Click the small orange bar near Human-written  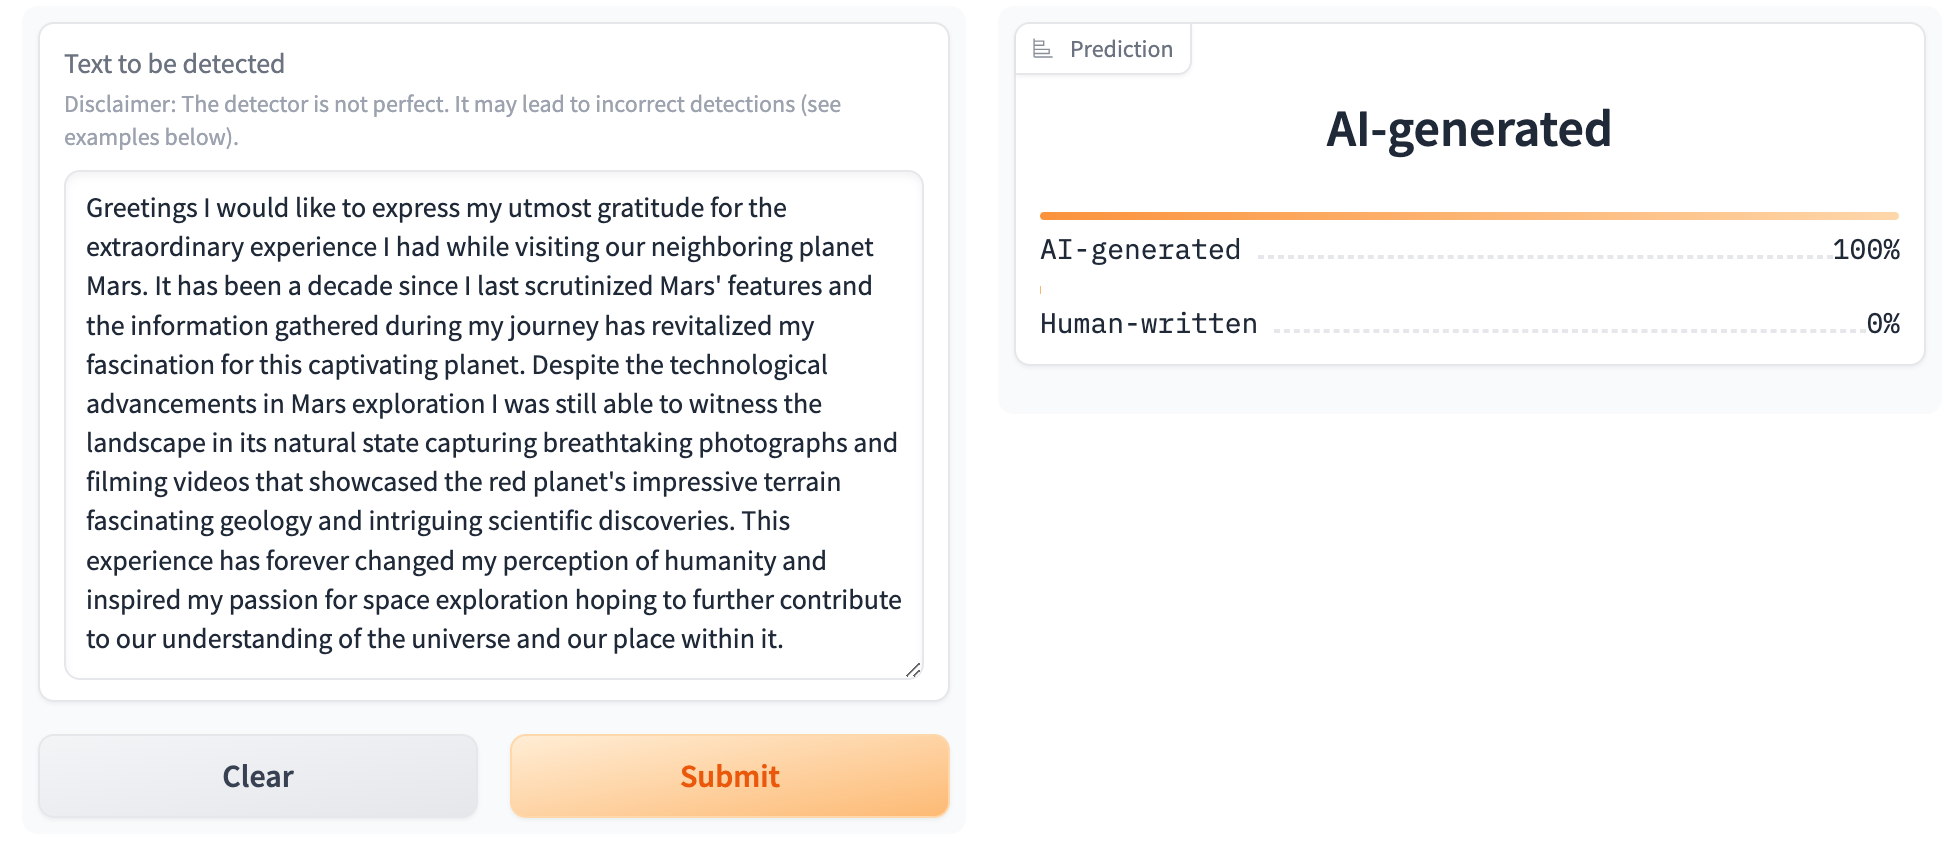pyautogui.click(x=1040, y=289)
